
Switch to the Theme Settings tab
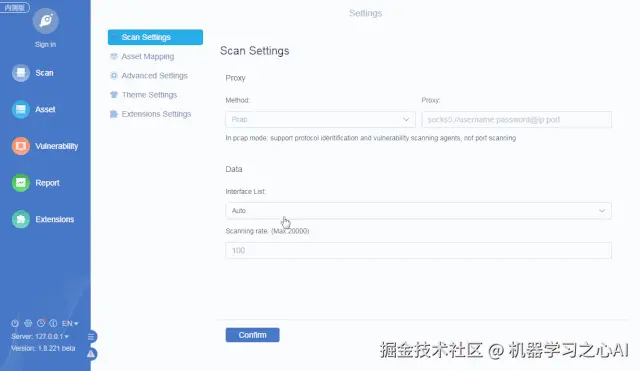pyautogui.click(x=149, y=95)
